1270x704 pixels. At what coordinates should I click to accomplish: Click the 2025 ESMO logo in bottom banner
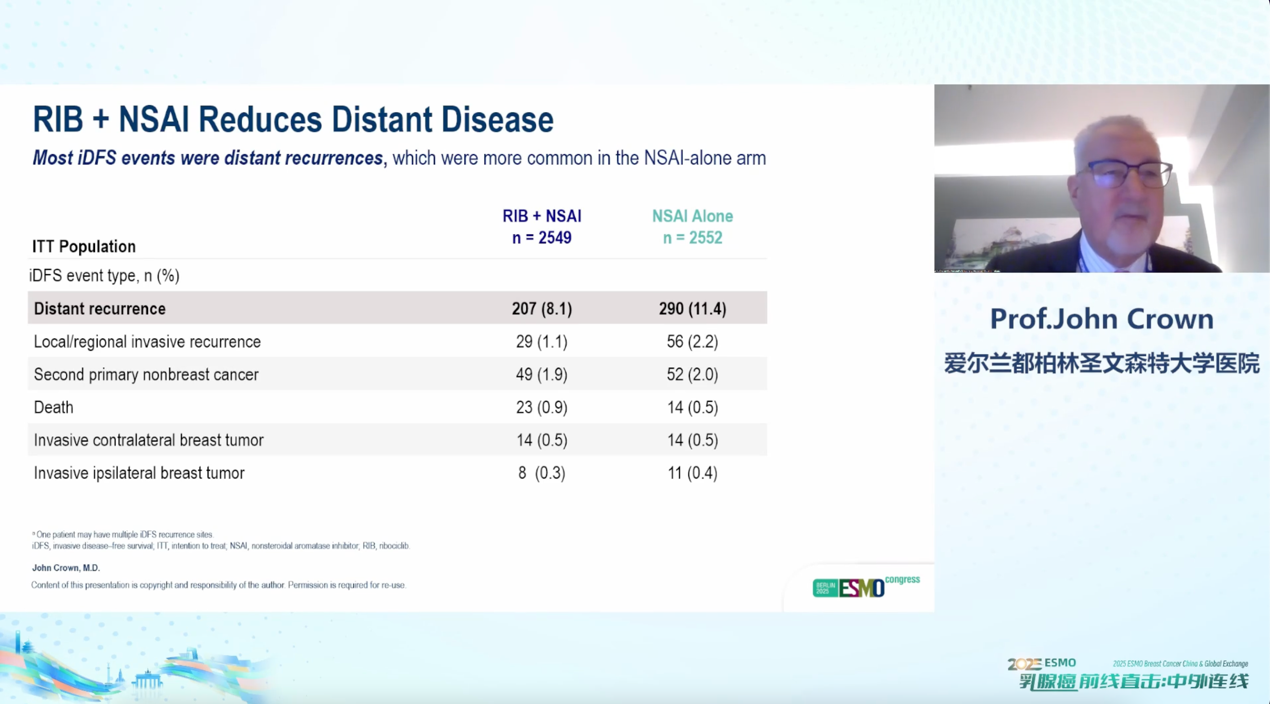click(1041, 663)
